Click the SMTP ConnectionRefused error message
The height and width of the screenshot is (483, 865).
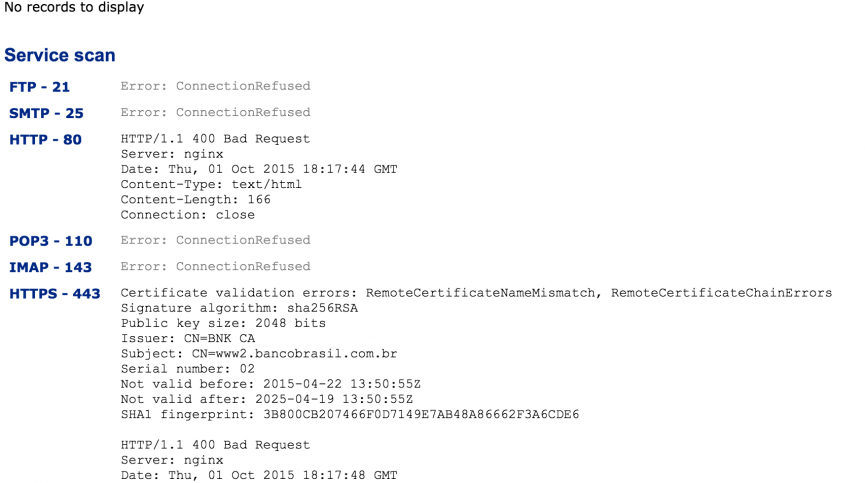[215, 112]
